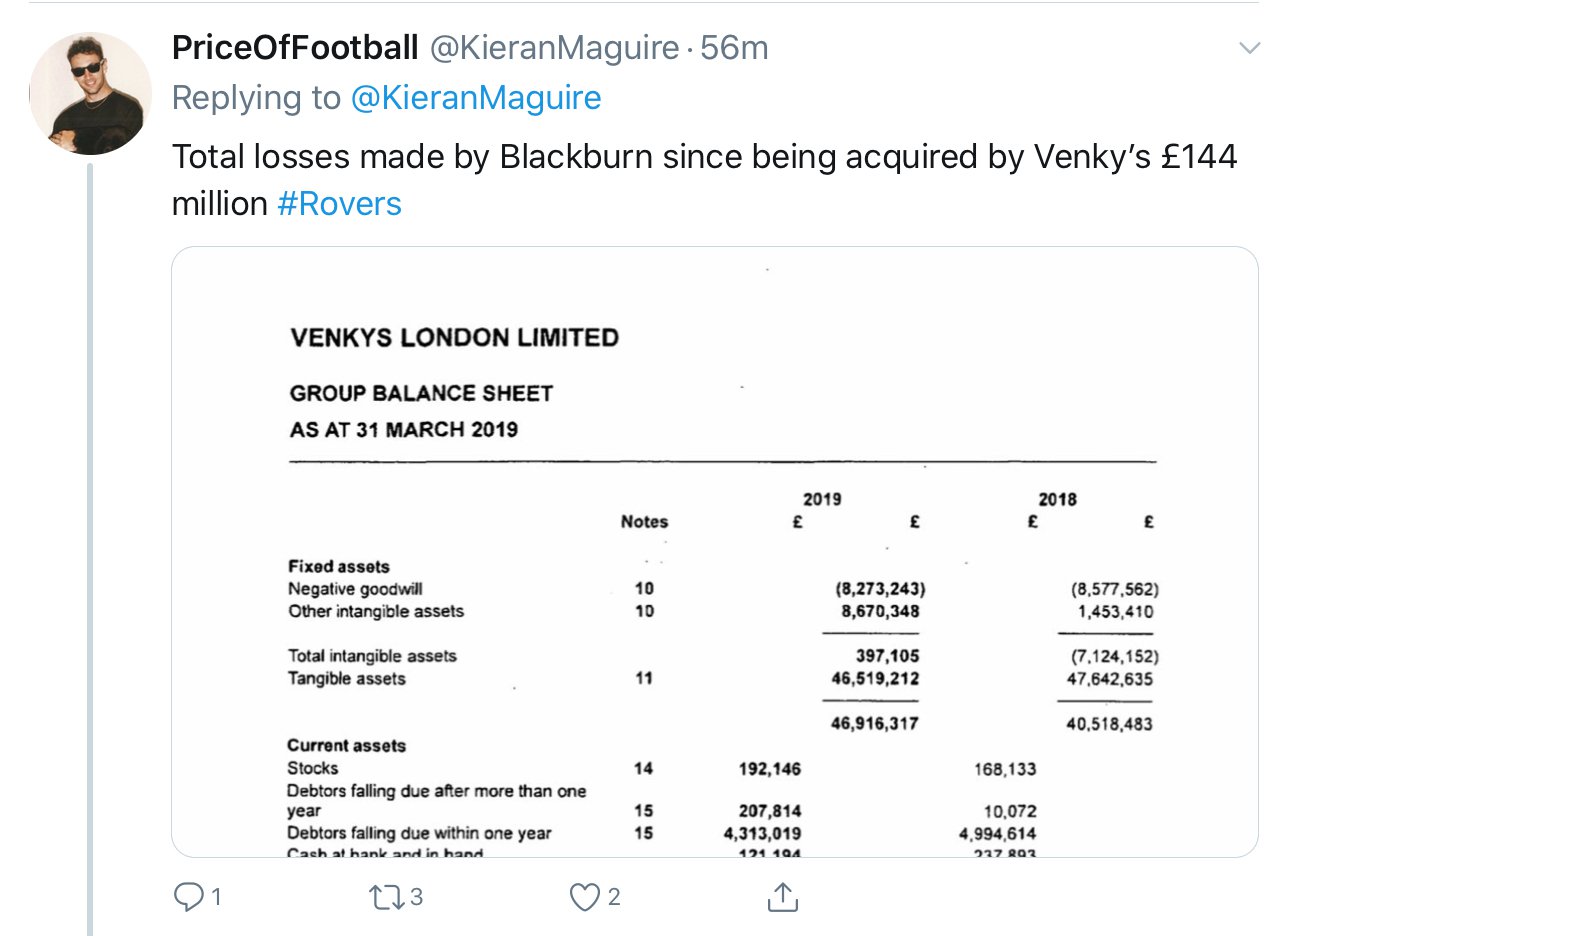Click @KieranMaguire in the Replying to line

[x=476, y=98]
